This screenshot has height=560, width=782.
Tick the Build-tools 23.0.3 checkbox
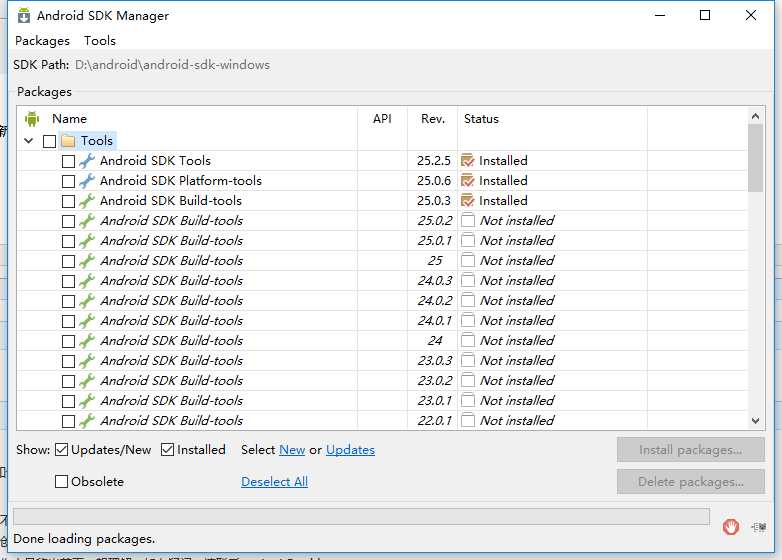(68, 361)
